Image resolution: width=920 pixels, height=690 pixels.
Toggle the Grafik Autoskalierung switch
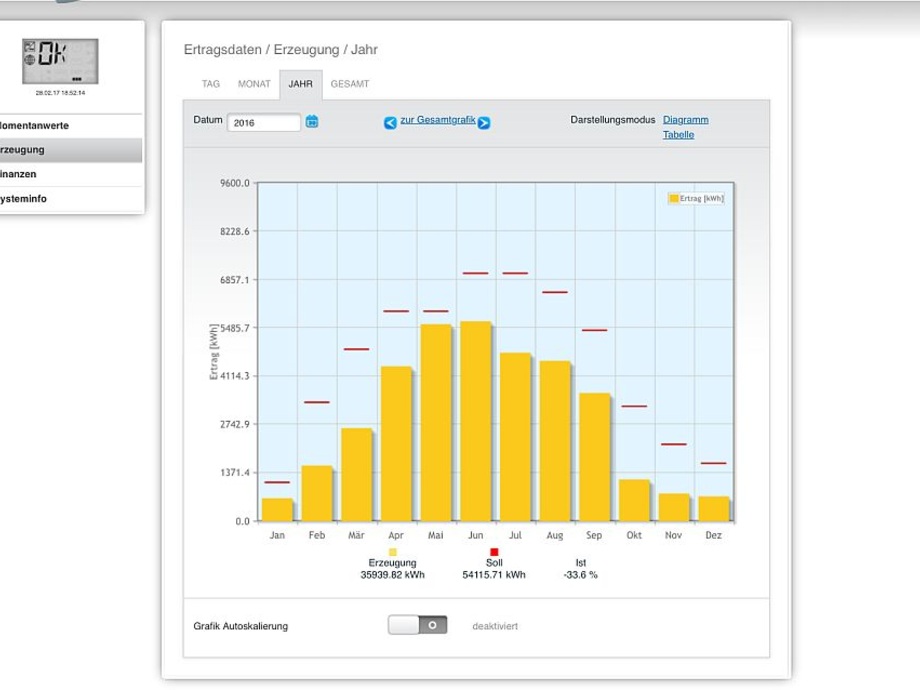point(418,625)
